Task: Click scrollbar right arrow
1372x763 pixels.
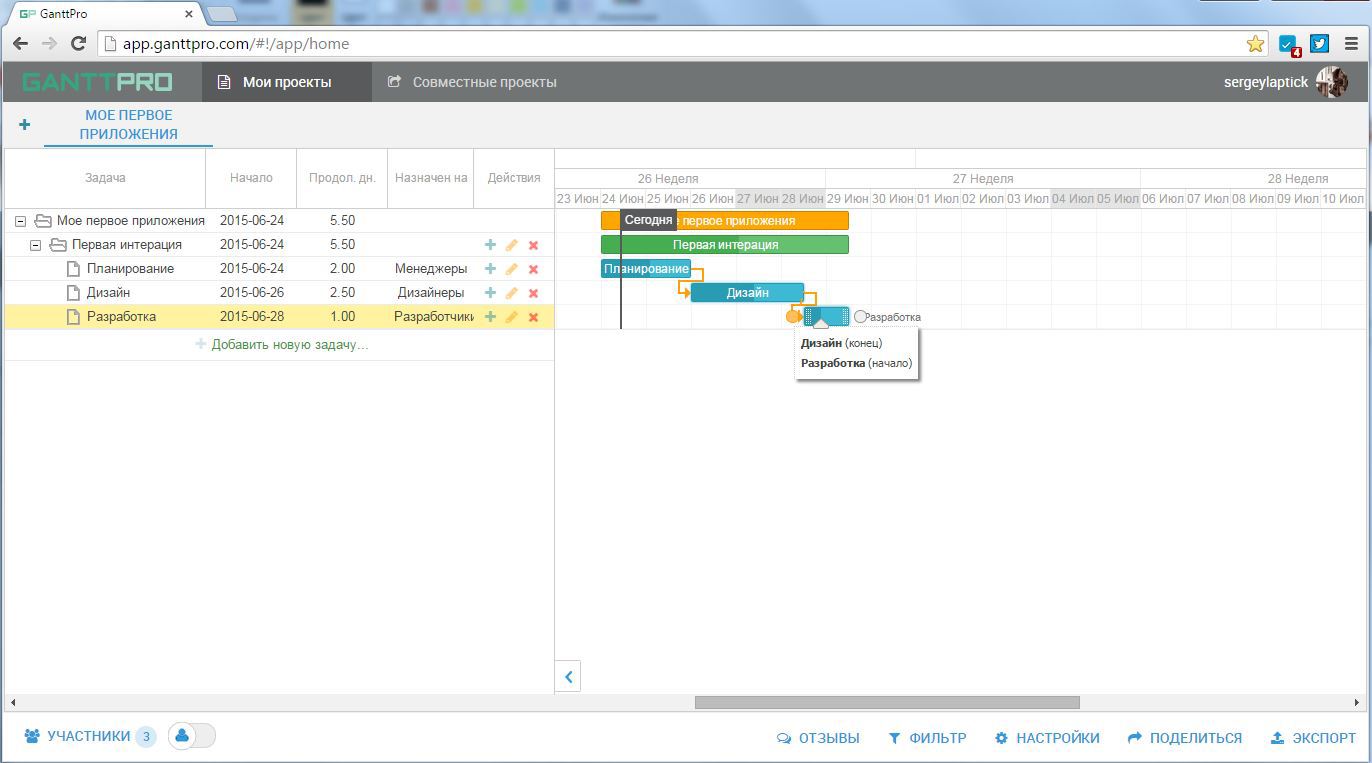Action: (x=1358, y=702)
